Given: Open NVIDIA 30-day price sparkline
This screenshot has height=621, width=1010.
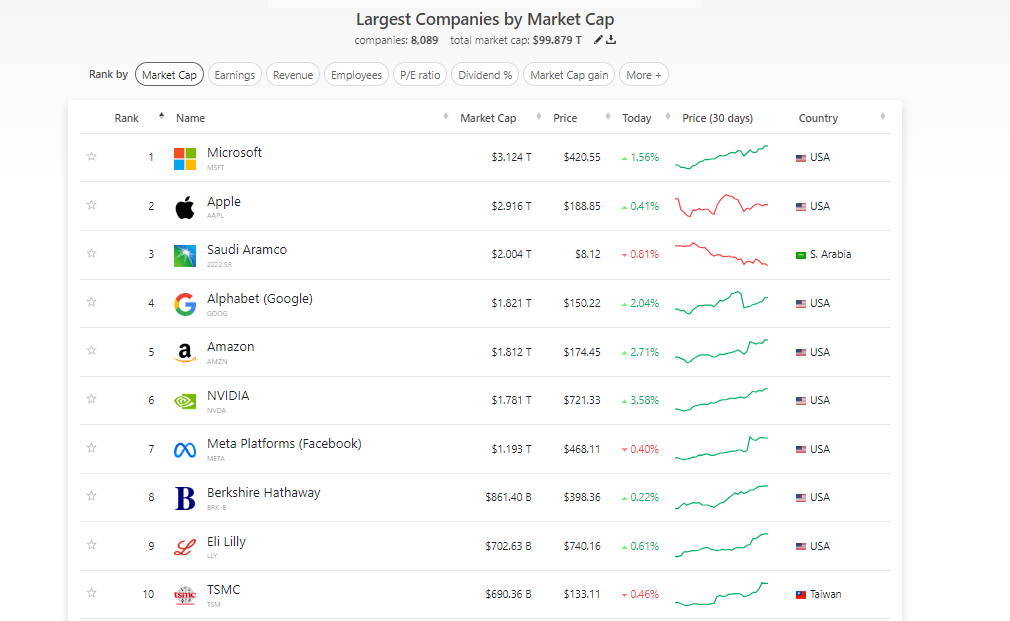Looking at the screenshot, I should tap(721, 399).
